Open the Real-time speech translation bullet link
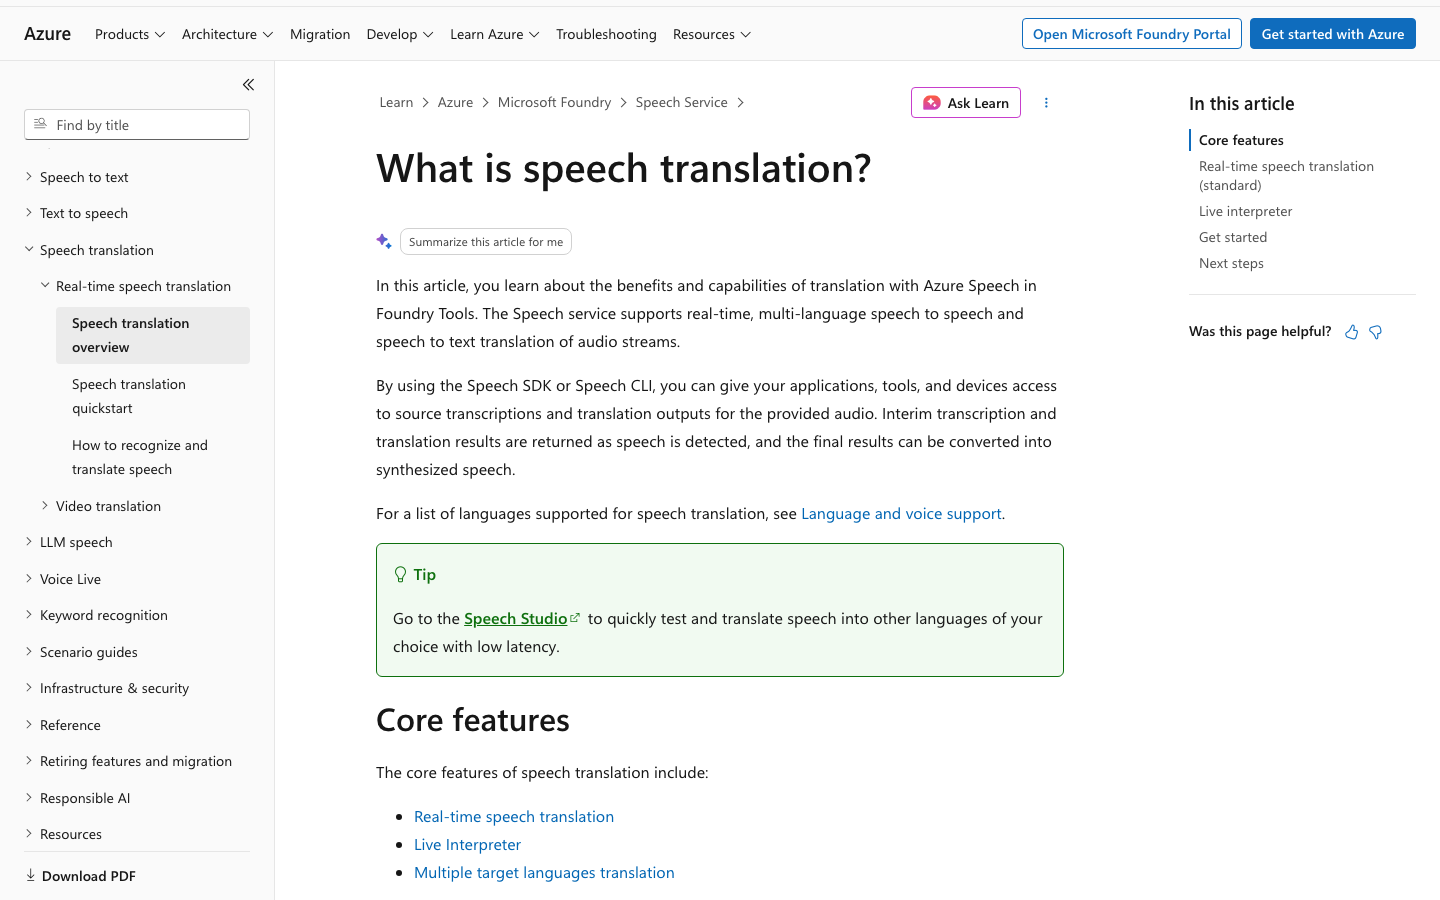Image resolution: width=1440 pixels, height=900 pixels. tap(514, 816)
